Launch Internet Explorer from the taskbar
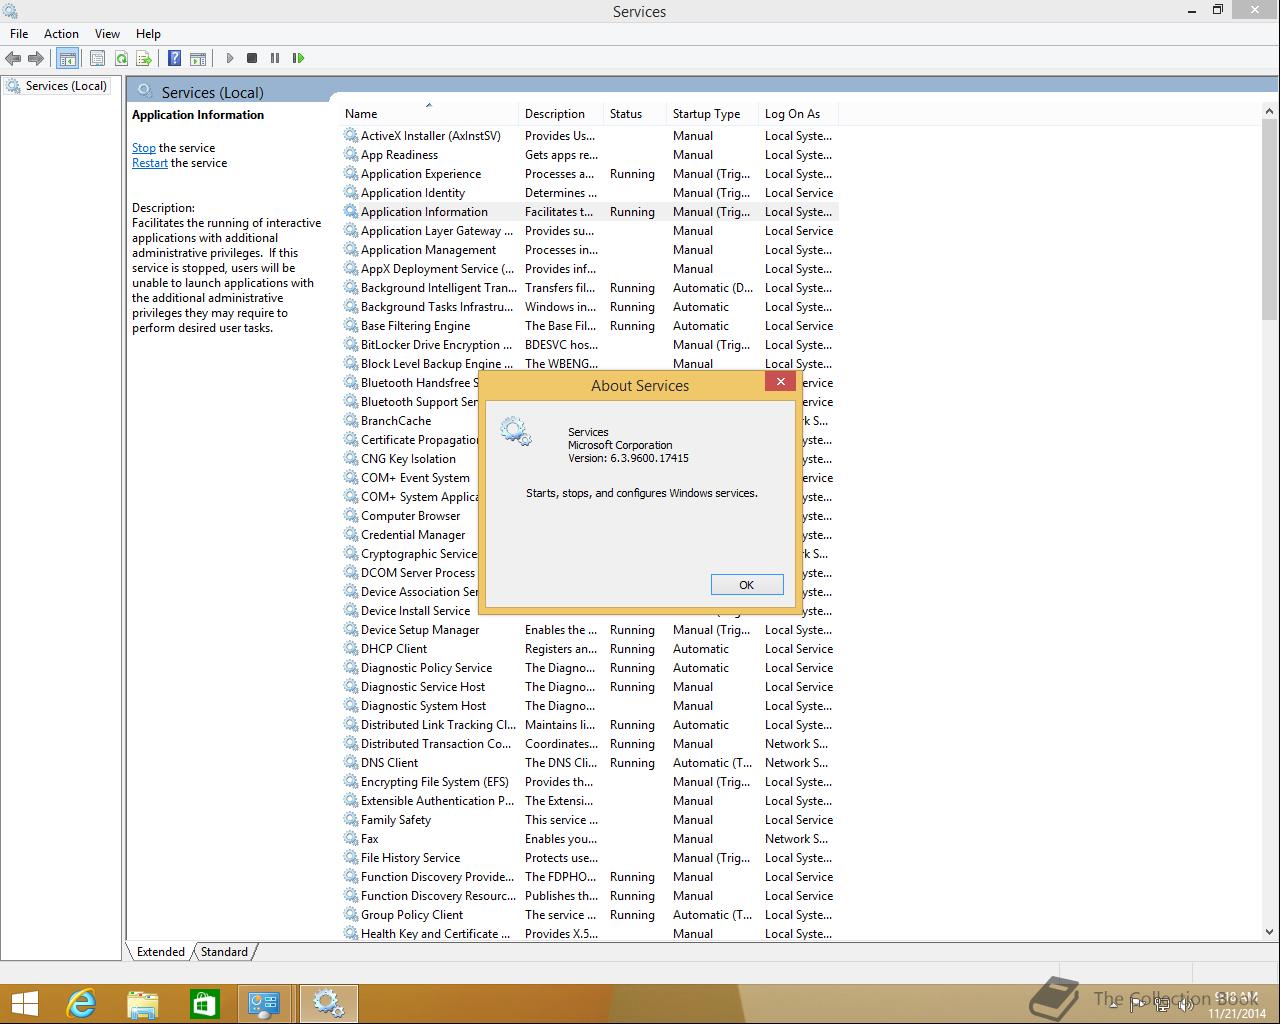This screenshot has width=1280, height=1024. point(81,1003)
